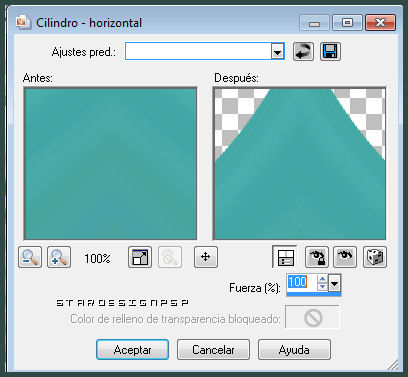Decrease Fuerza value with down arrow
Screen dimensions: 408x377
point(322,287)
